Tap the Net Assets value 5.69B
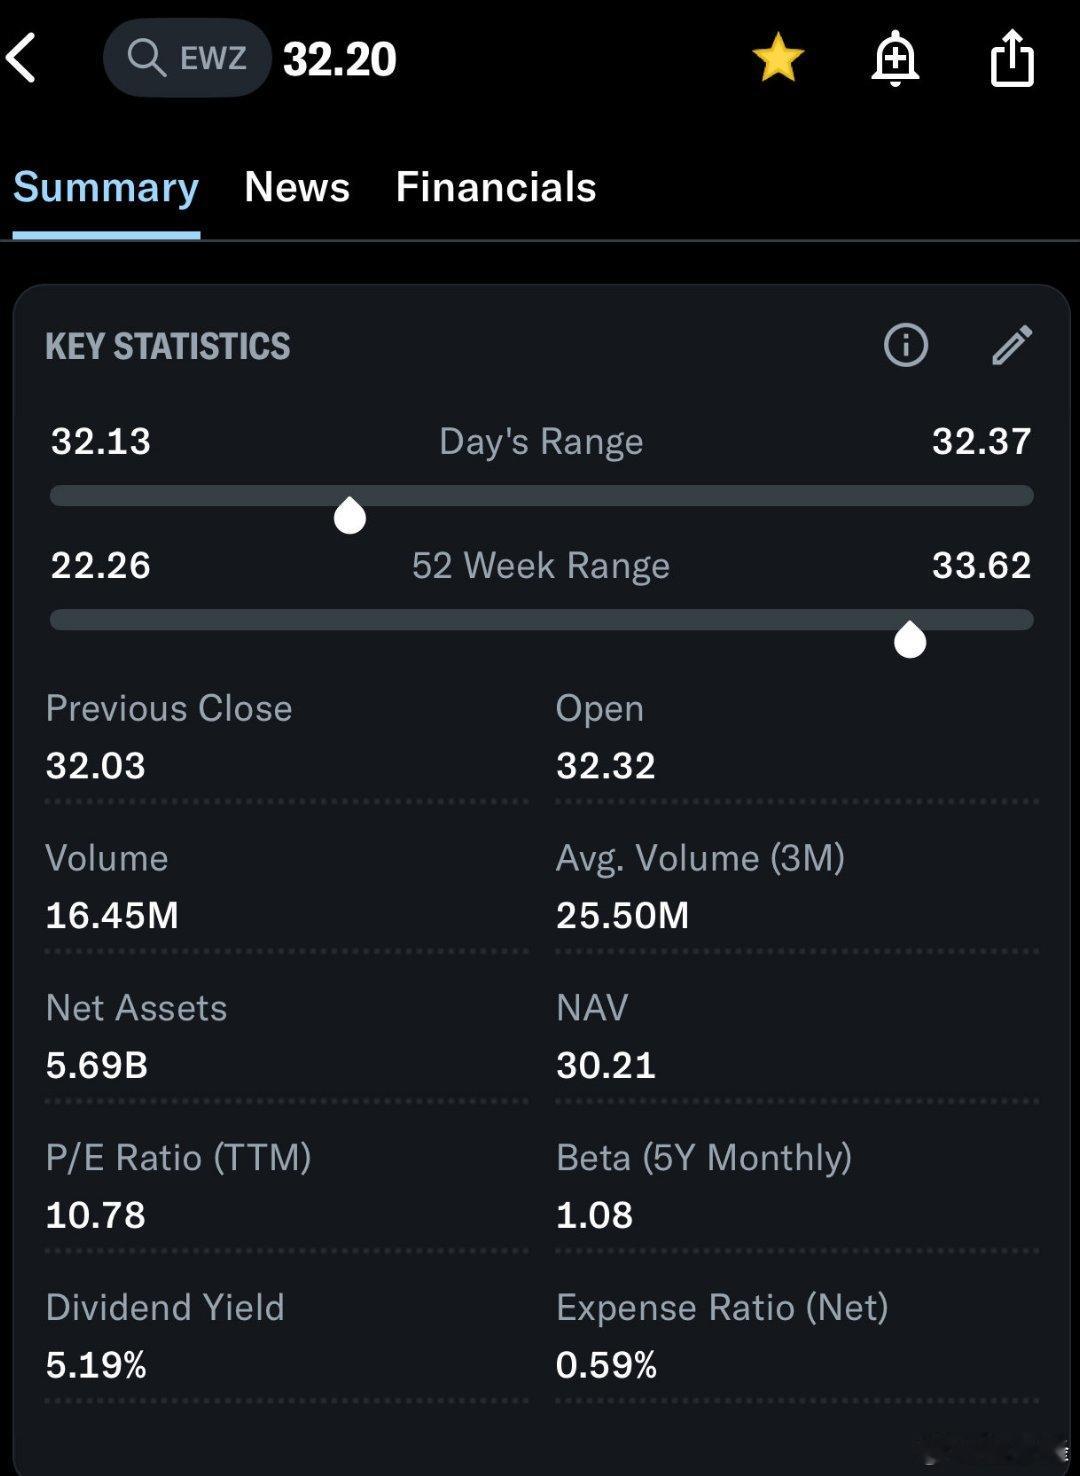 (97, 1065)
